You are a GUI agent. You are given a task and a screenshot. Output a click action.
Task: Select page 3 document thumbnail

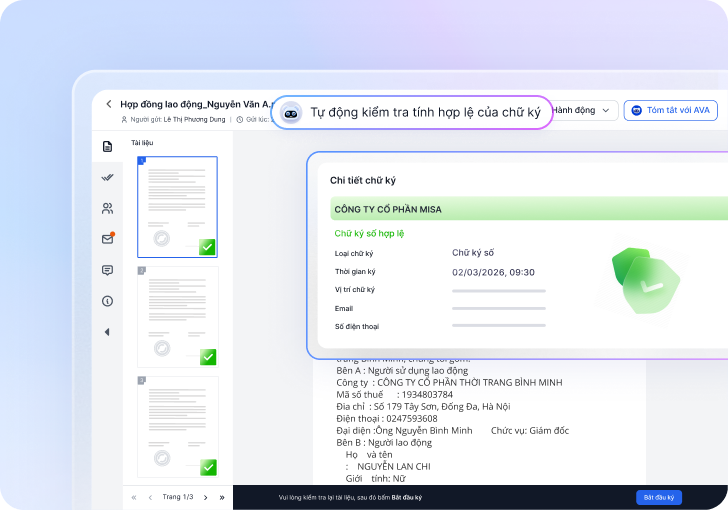click(x=178, y=426)
